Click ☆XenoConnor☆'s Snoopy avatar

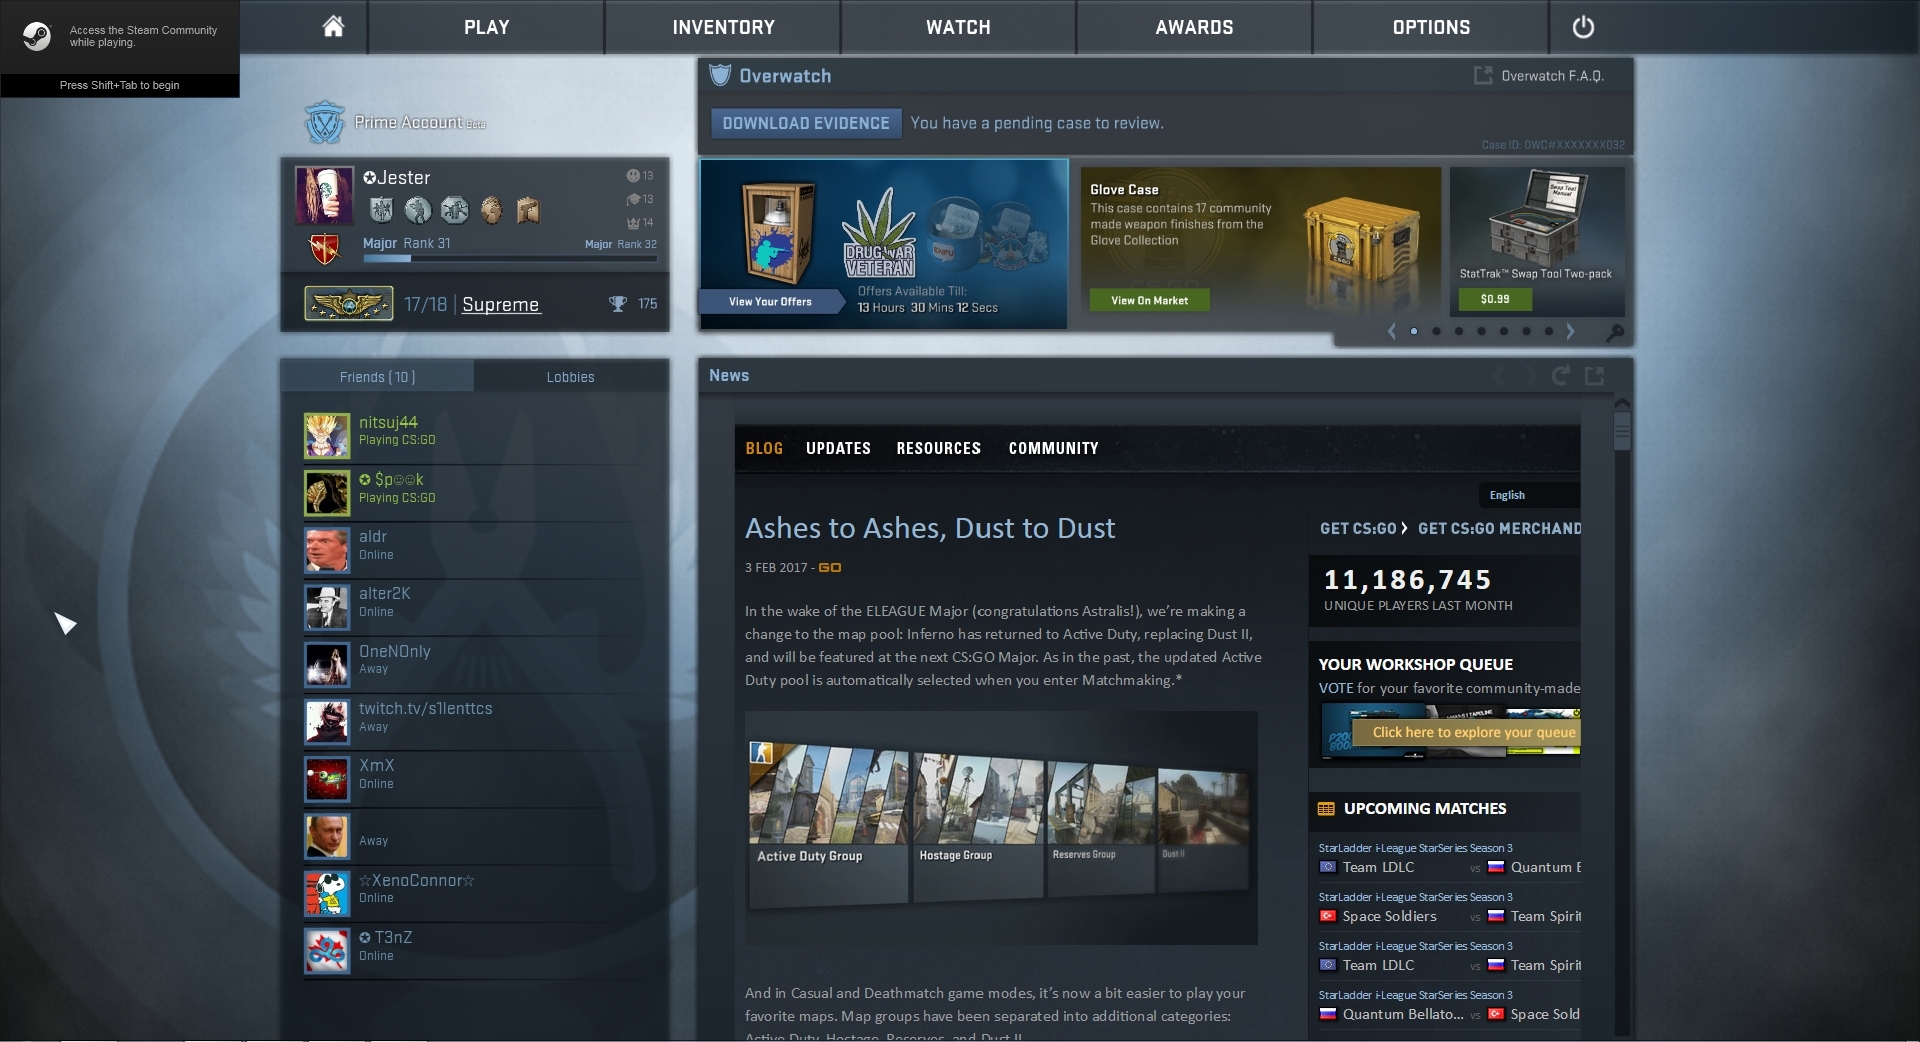(327, 894)
